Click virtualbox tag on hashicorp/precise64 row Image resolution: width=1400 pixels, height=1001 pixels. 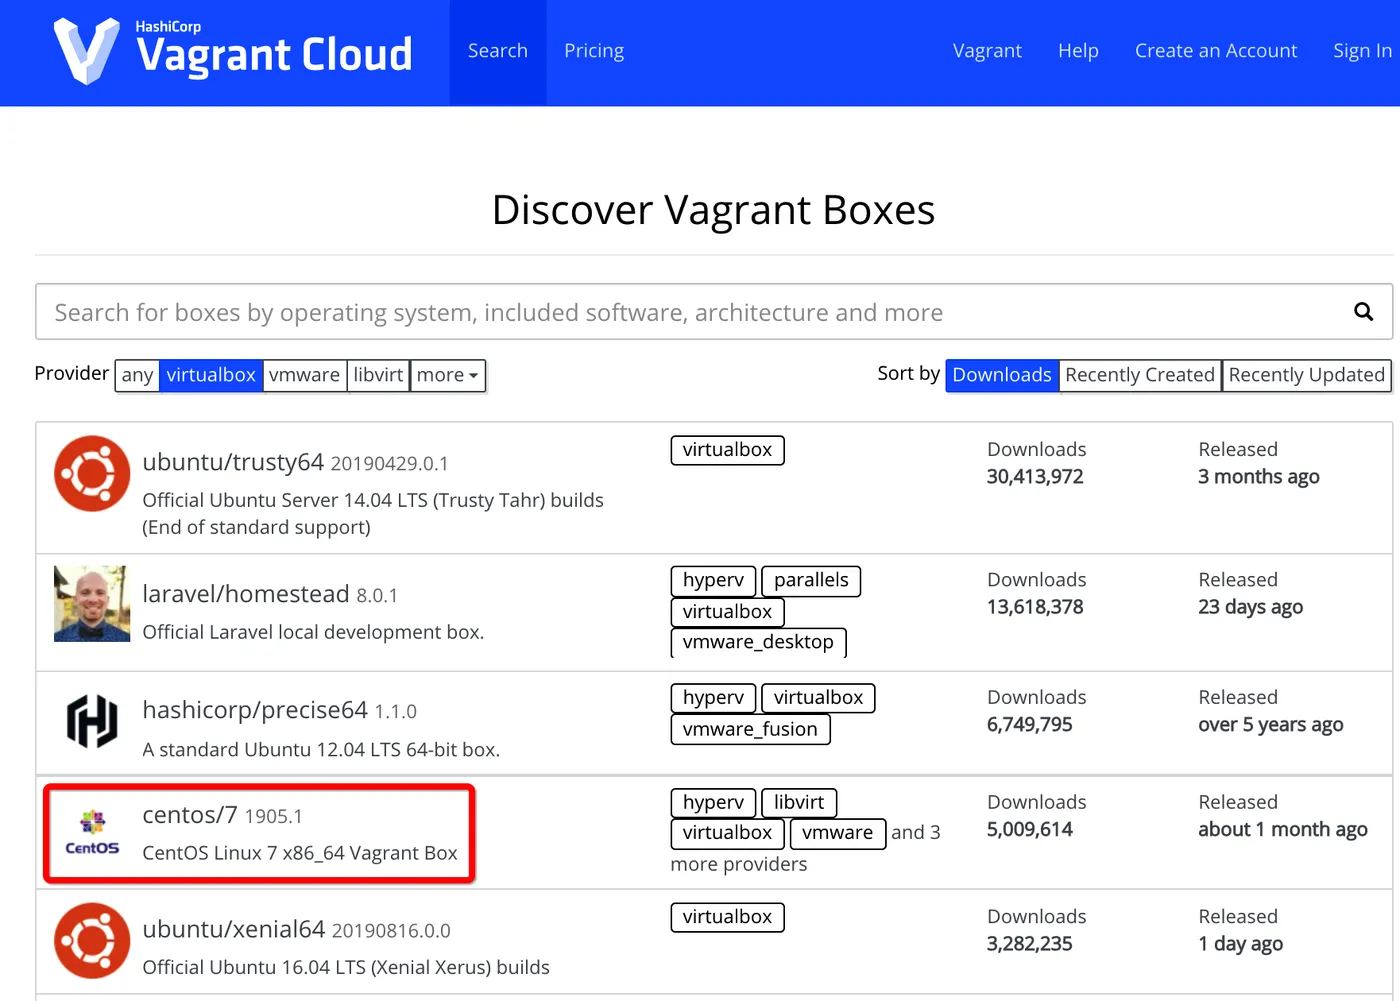(818, 698)
